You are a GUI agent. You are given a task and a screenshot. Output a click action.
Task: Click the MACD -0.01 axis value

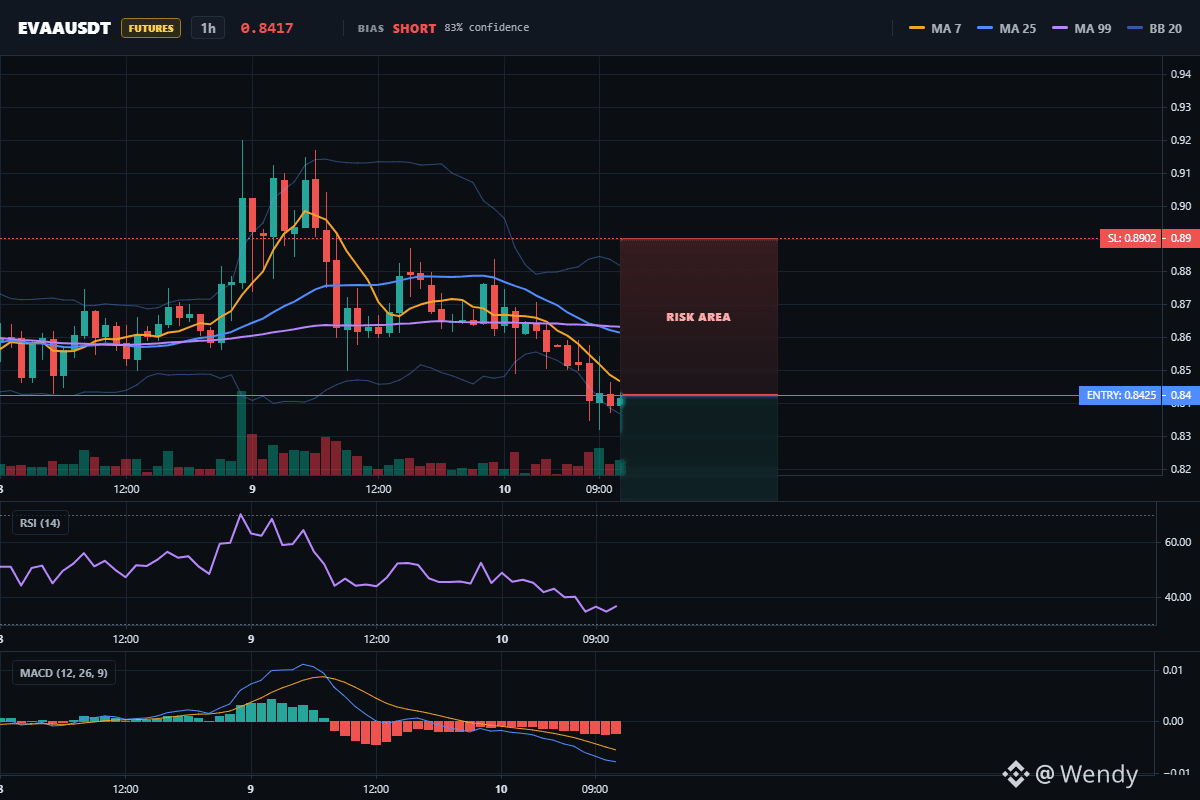pos(1176,772)
